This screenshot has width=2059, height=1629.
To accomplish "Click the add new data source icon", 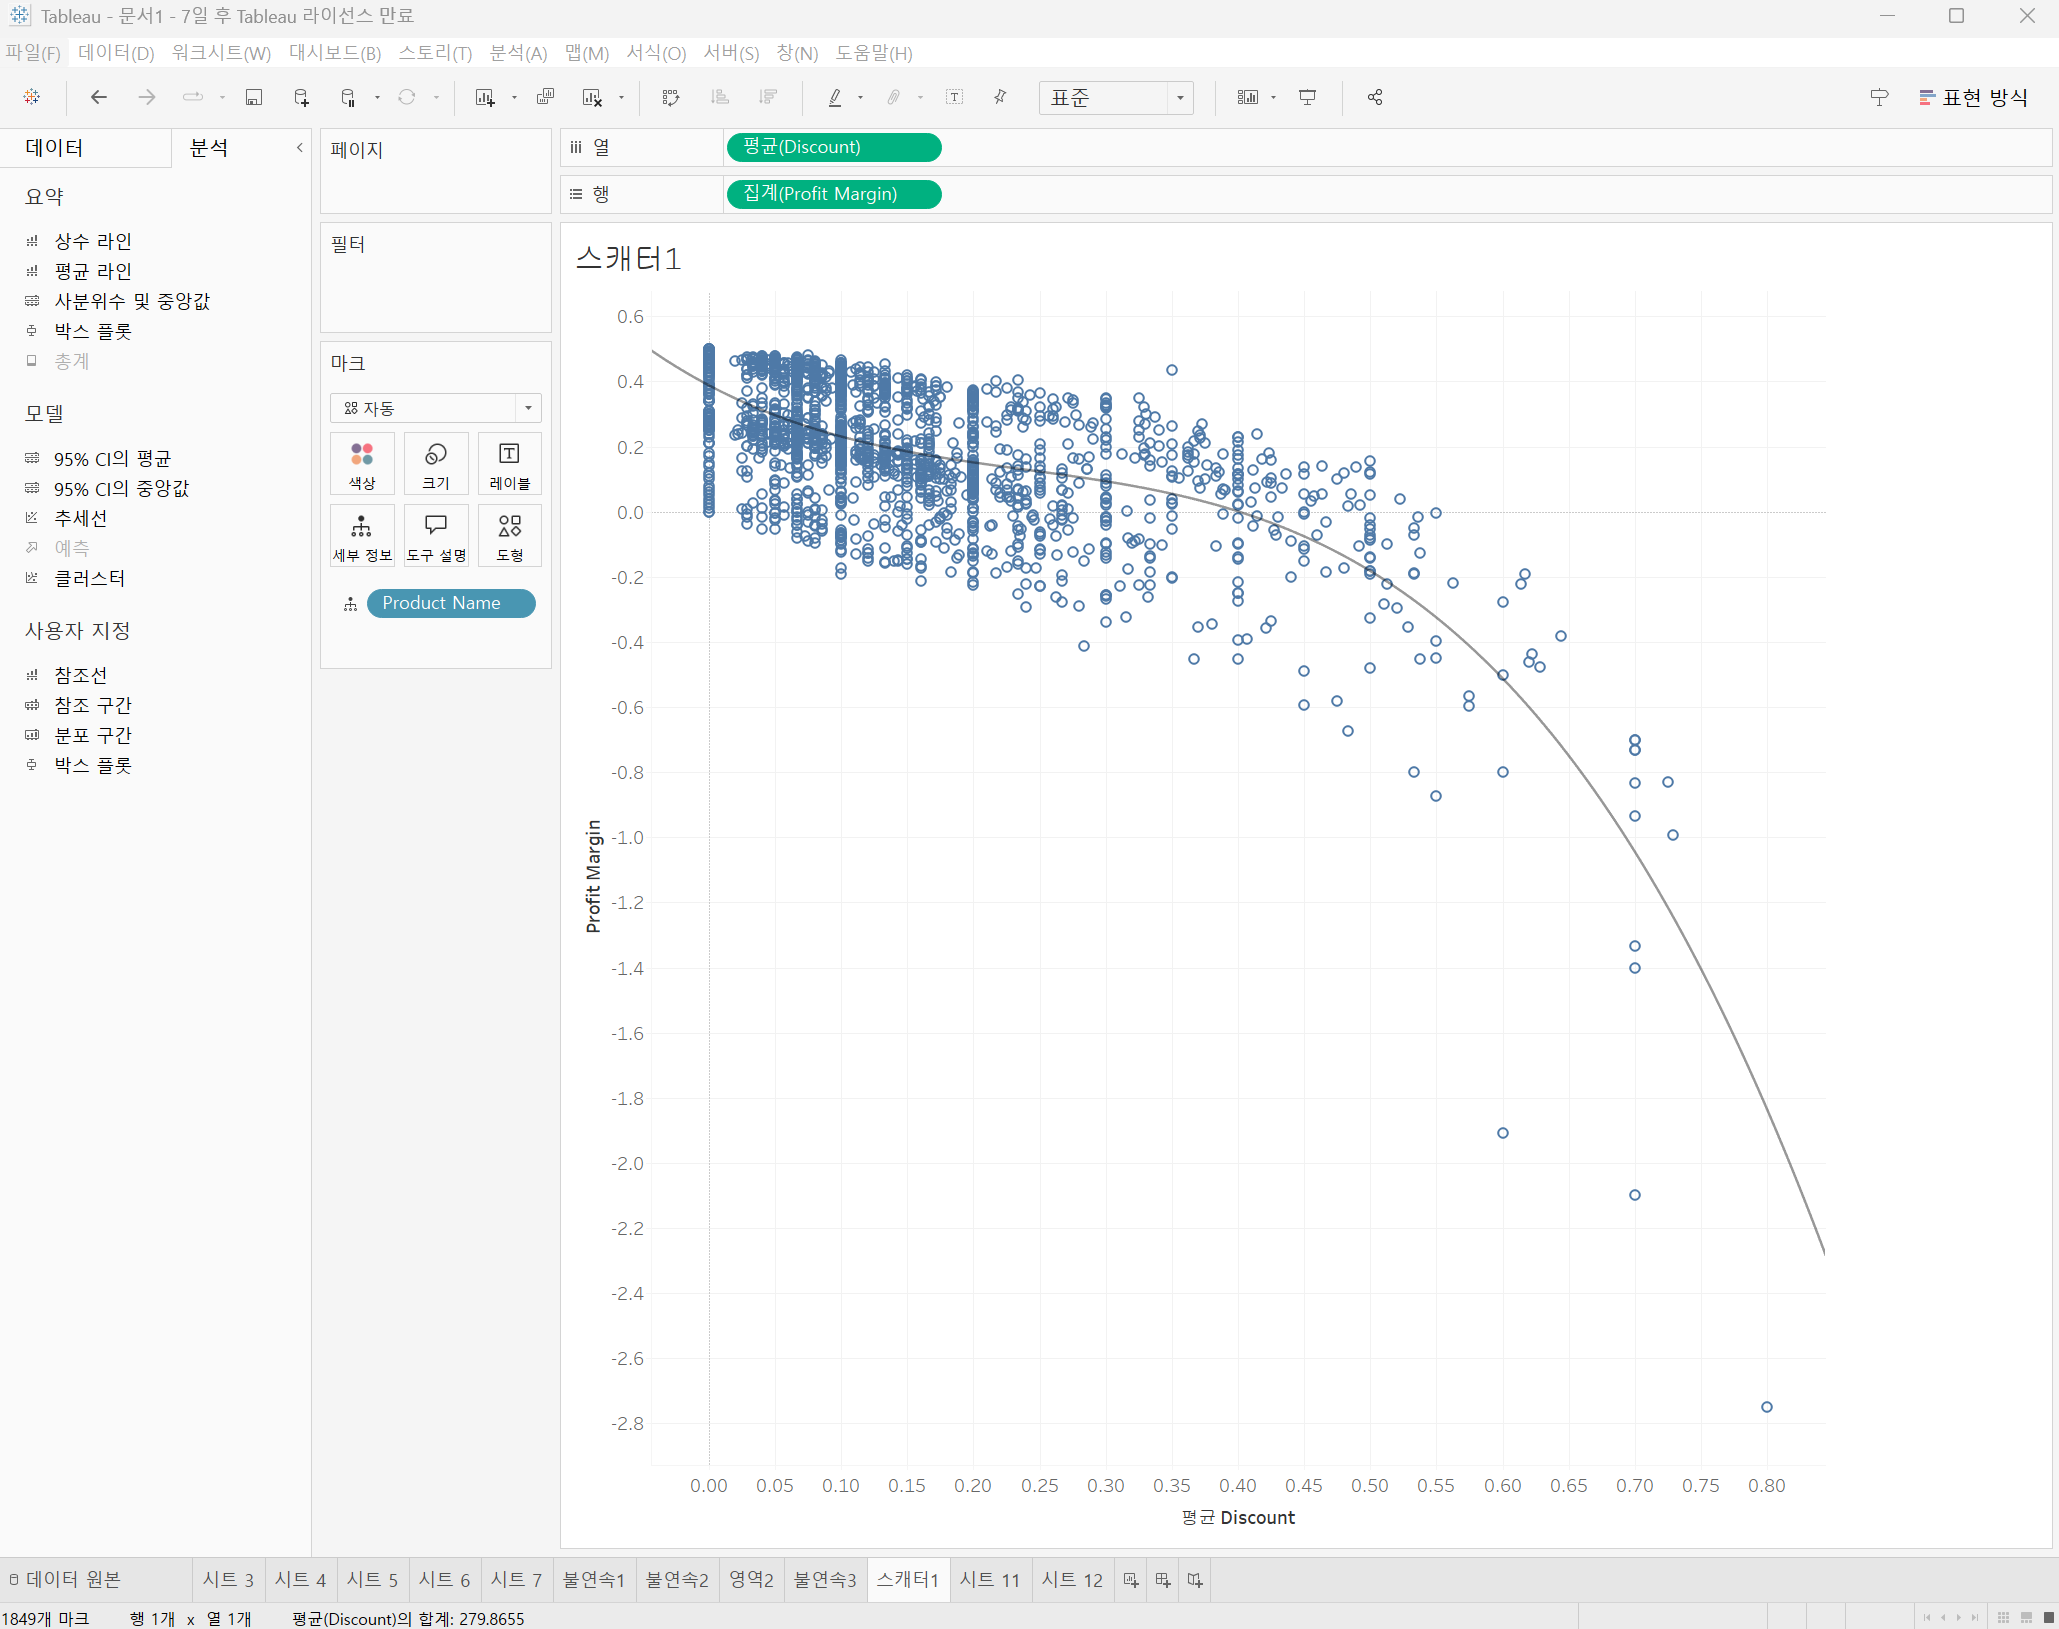I will 301,97.
